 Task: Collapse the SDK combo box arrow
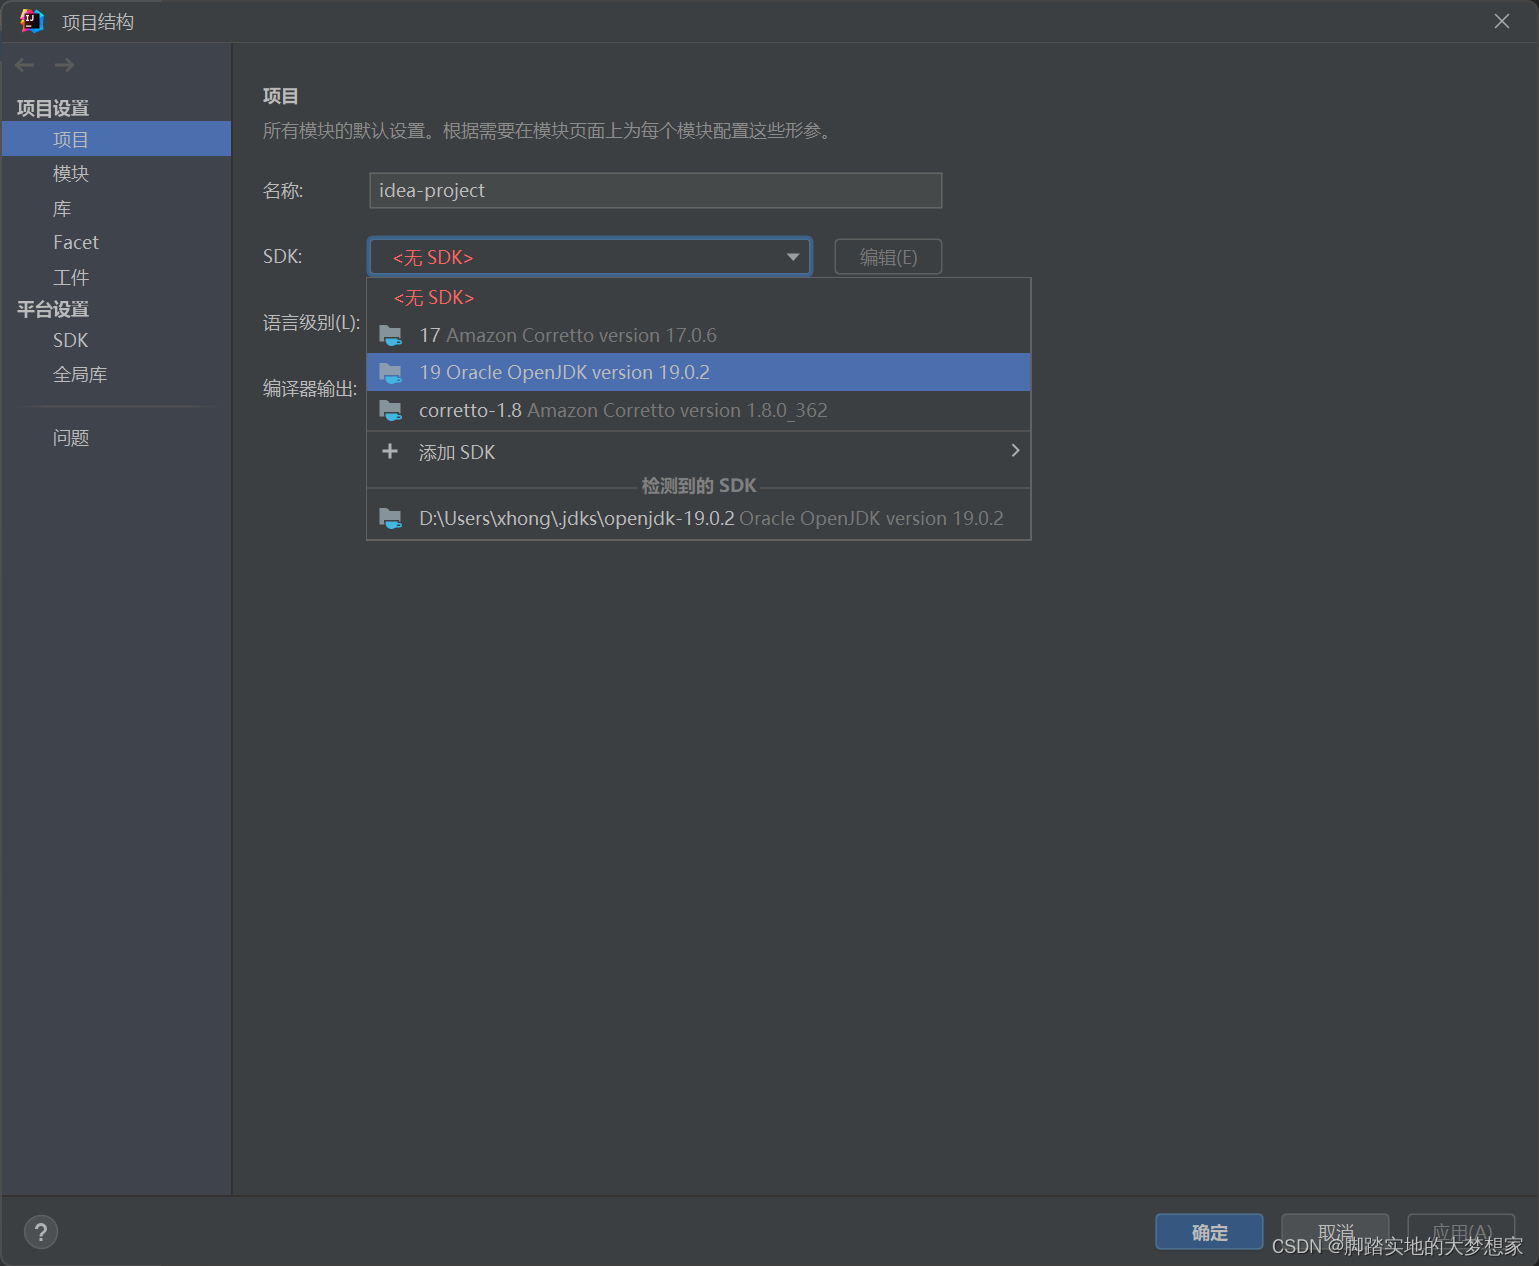[793, 257]
